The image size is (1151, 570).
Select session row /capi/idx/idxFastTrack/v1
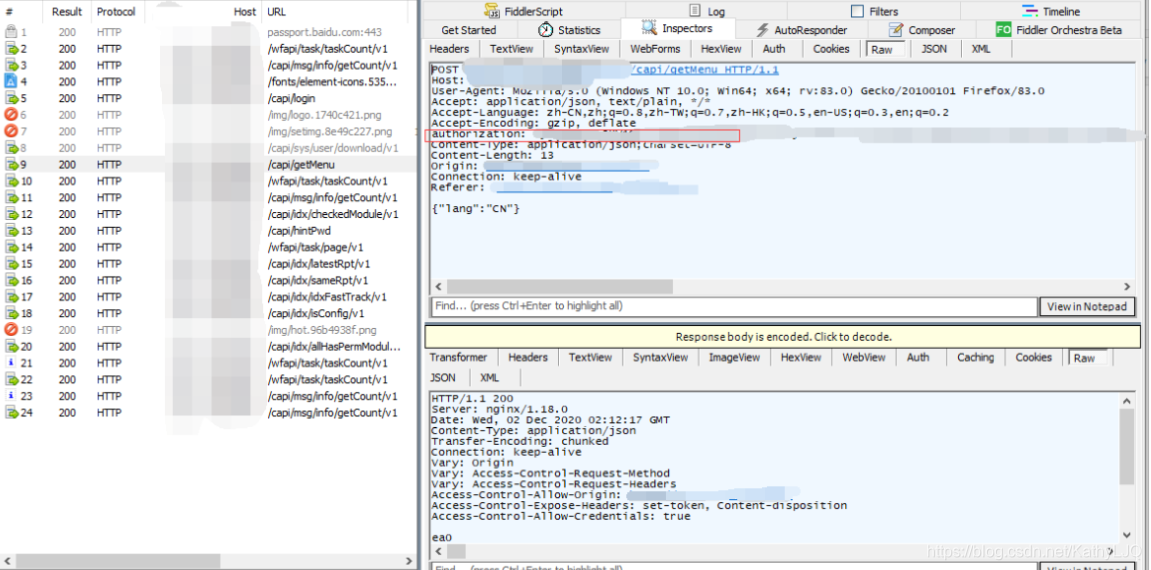208,297
